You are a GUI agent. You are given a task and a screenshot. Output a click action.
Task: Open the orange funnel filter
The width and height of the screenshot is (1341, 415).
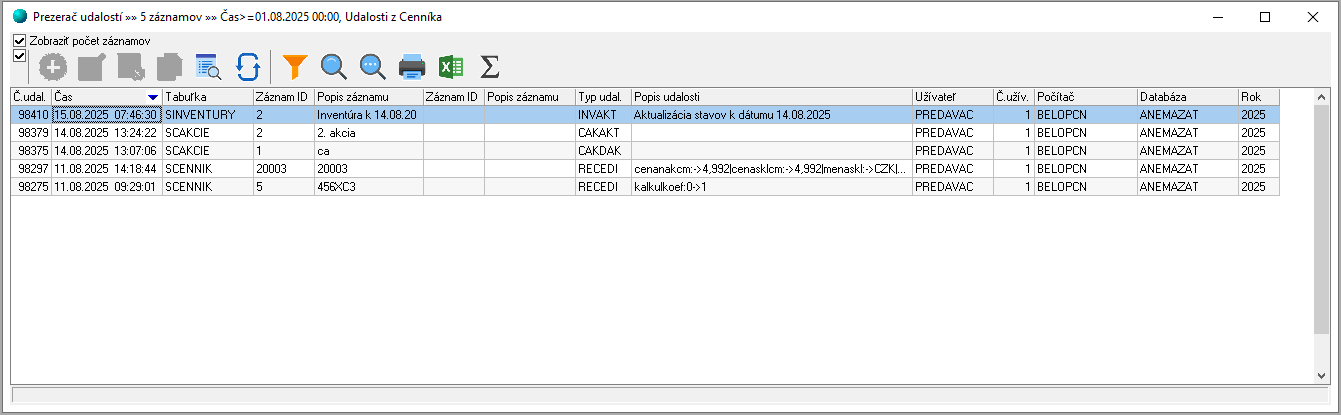(x=295, y=67)
